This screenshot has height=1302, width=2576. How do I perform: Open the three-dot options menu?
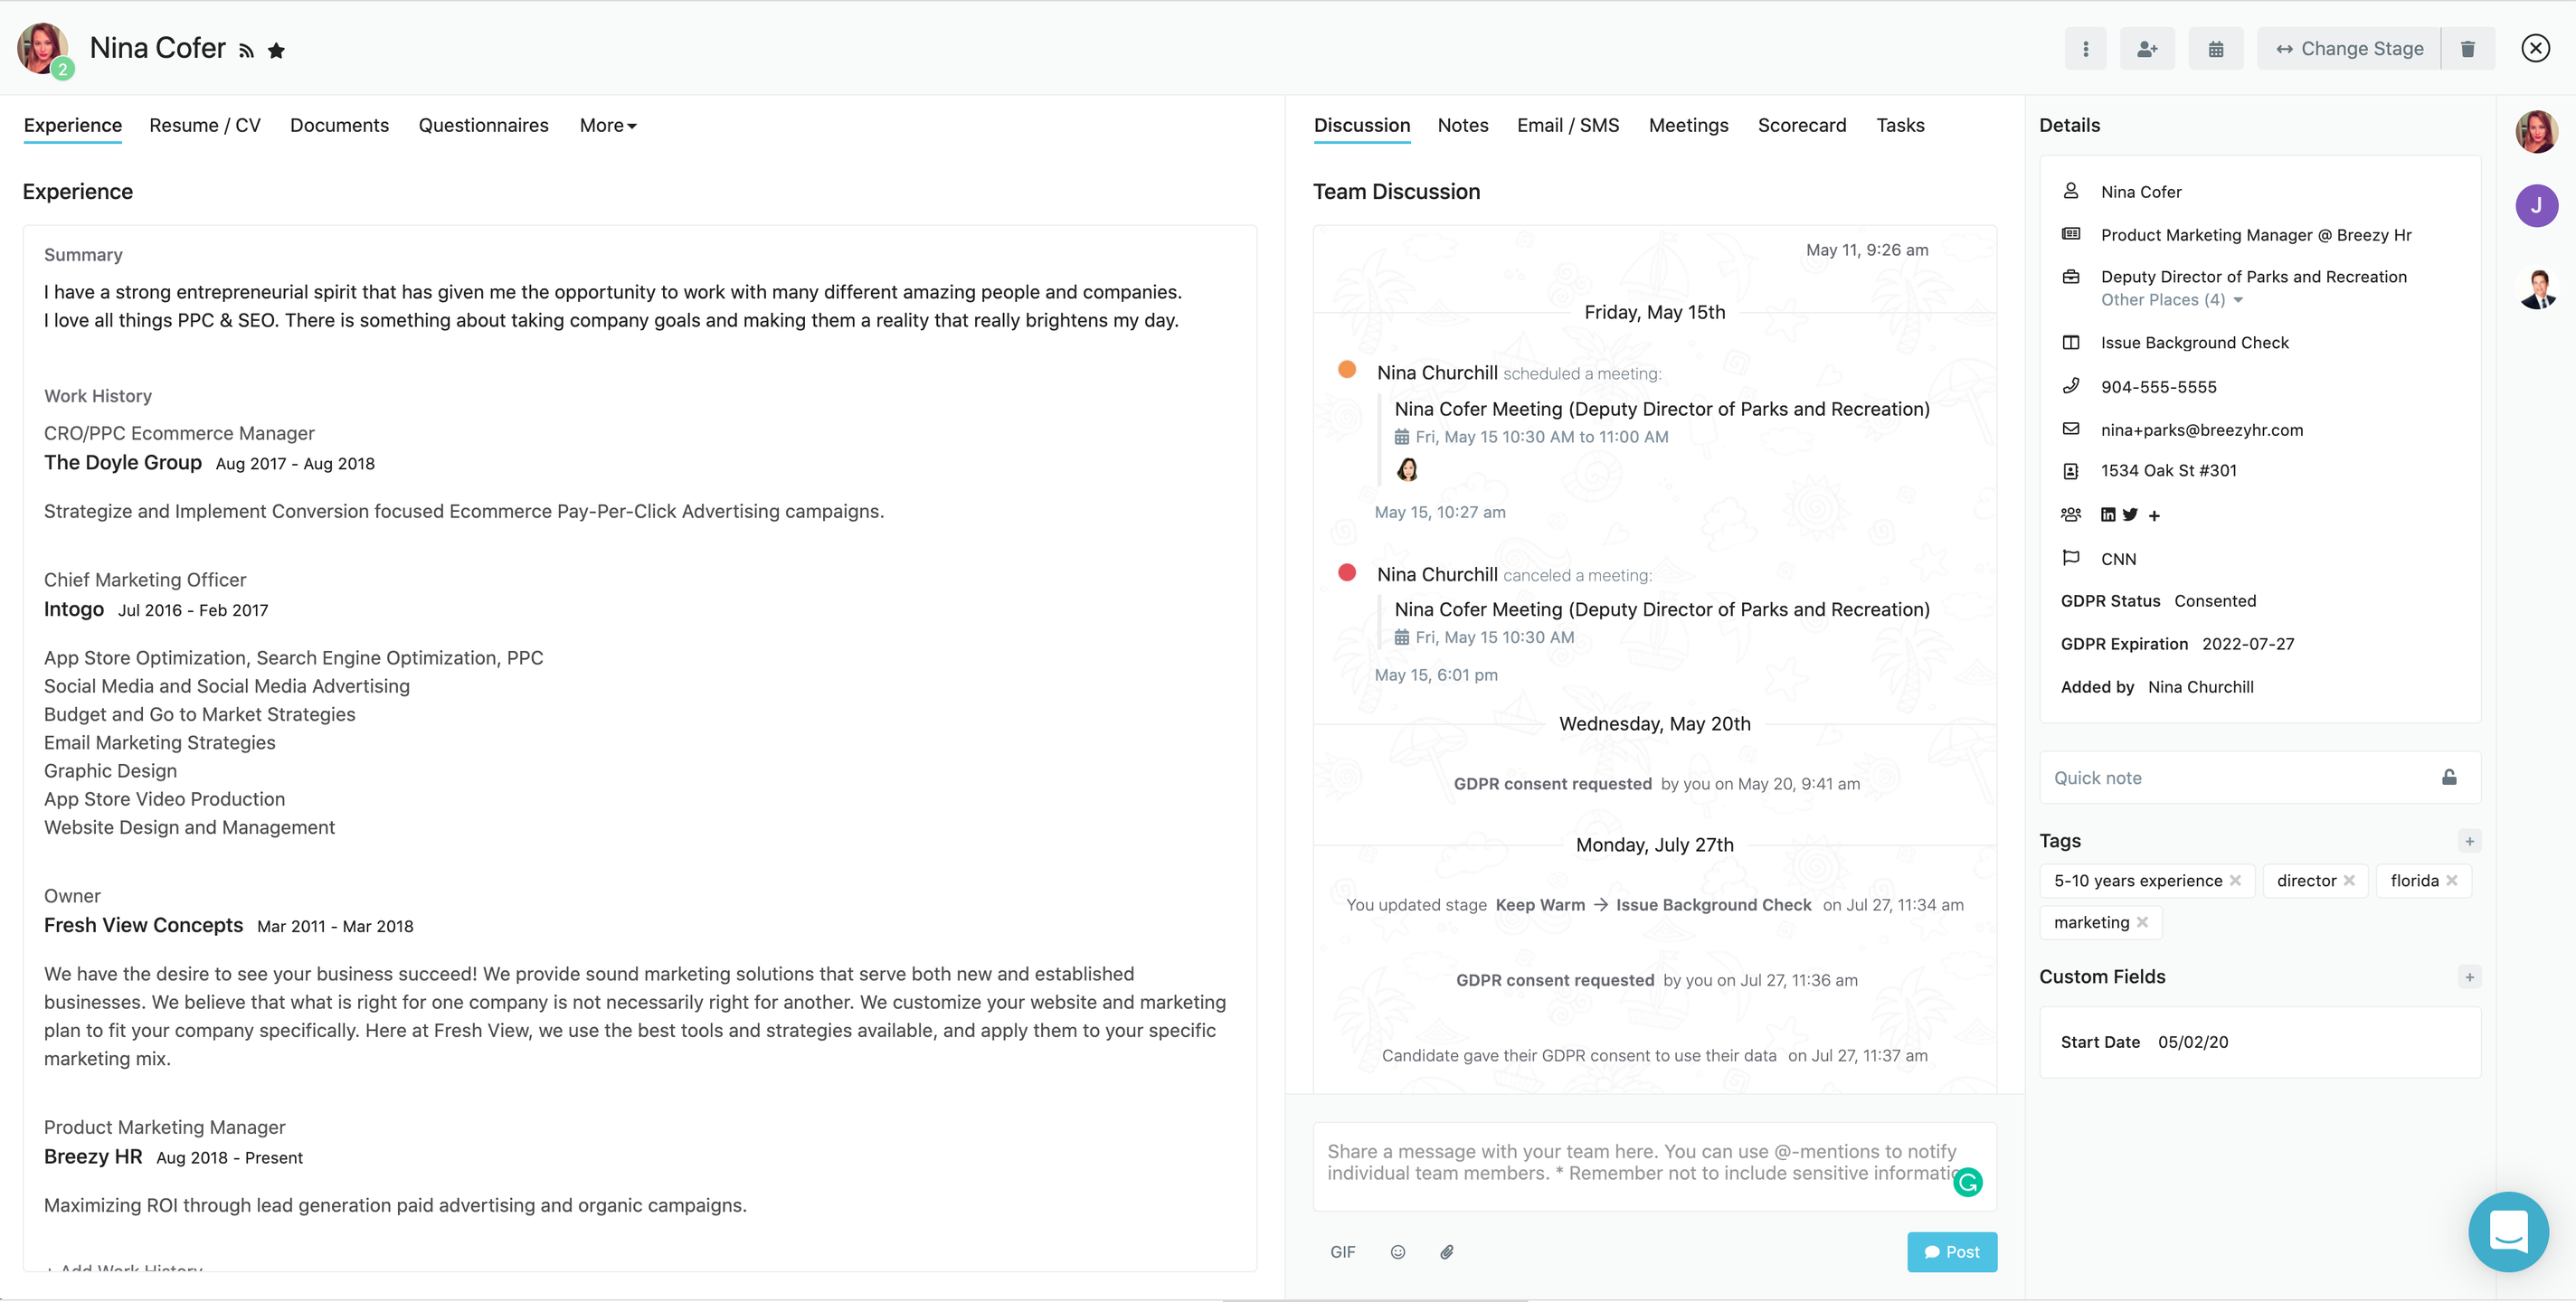(x=2085, y=49)
